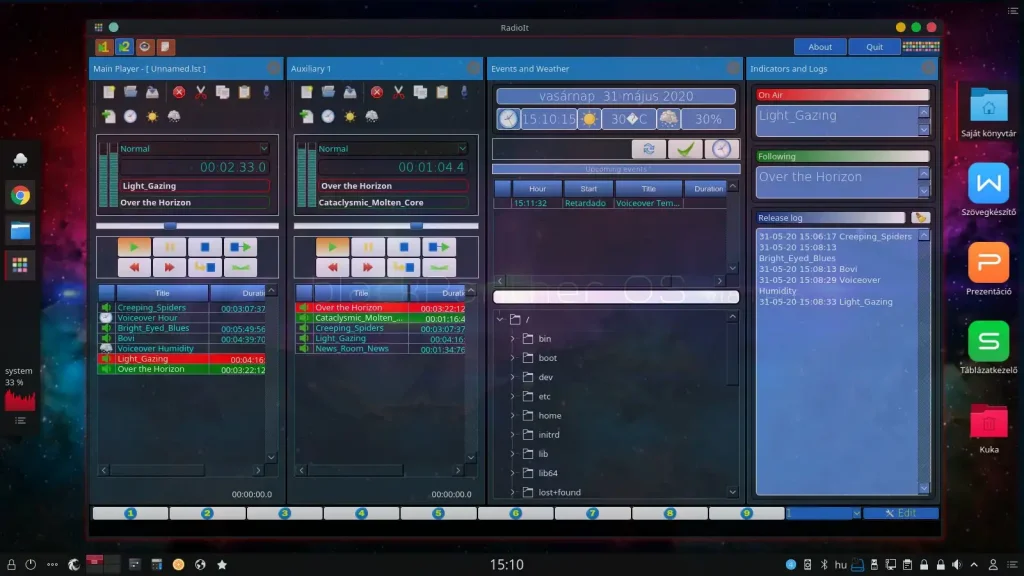Screen dimensions: 1024x576
Task: Open the Normal mode dropdown in Main Player
Action: coord(194,149)
